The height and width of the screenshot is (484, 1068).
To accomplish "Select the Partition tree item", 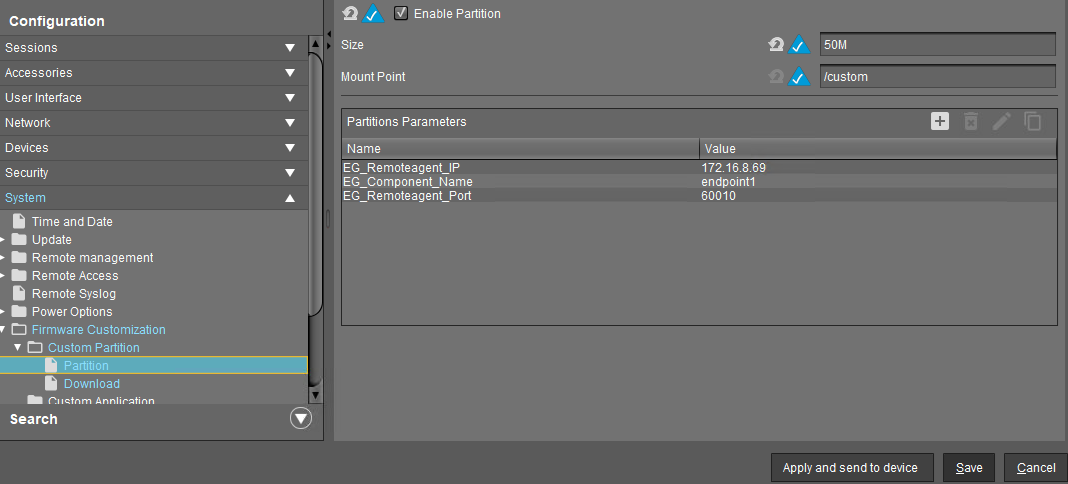I will (86, 366).
